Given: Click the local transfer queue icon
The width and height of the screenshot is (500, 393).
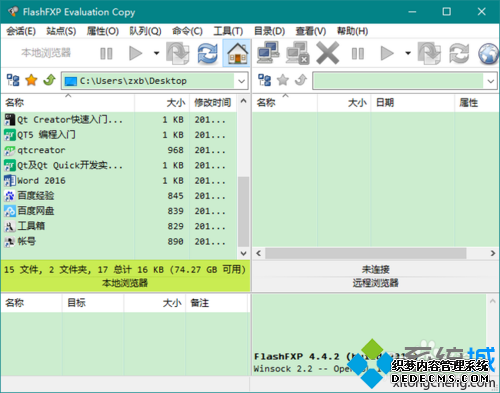Looking at the screenshot, I should pos(177,53).
